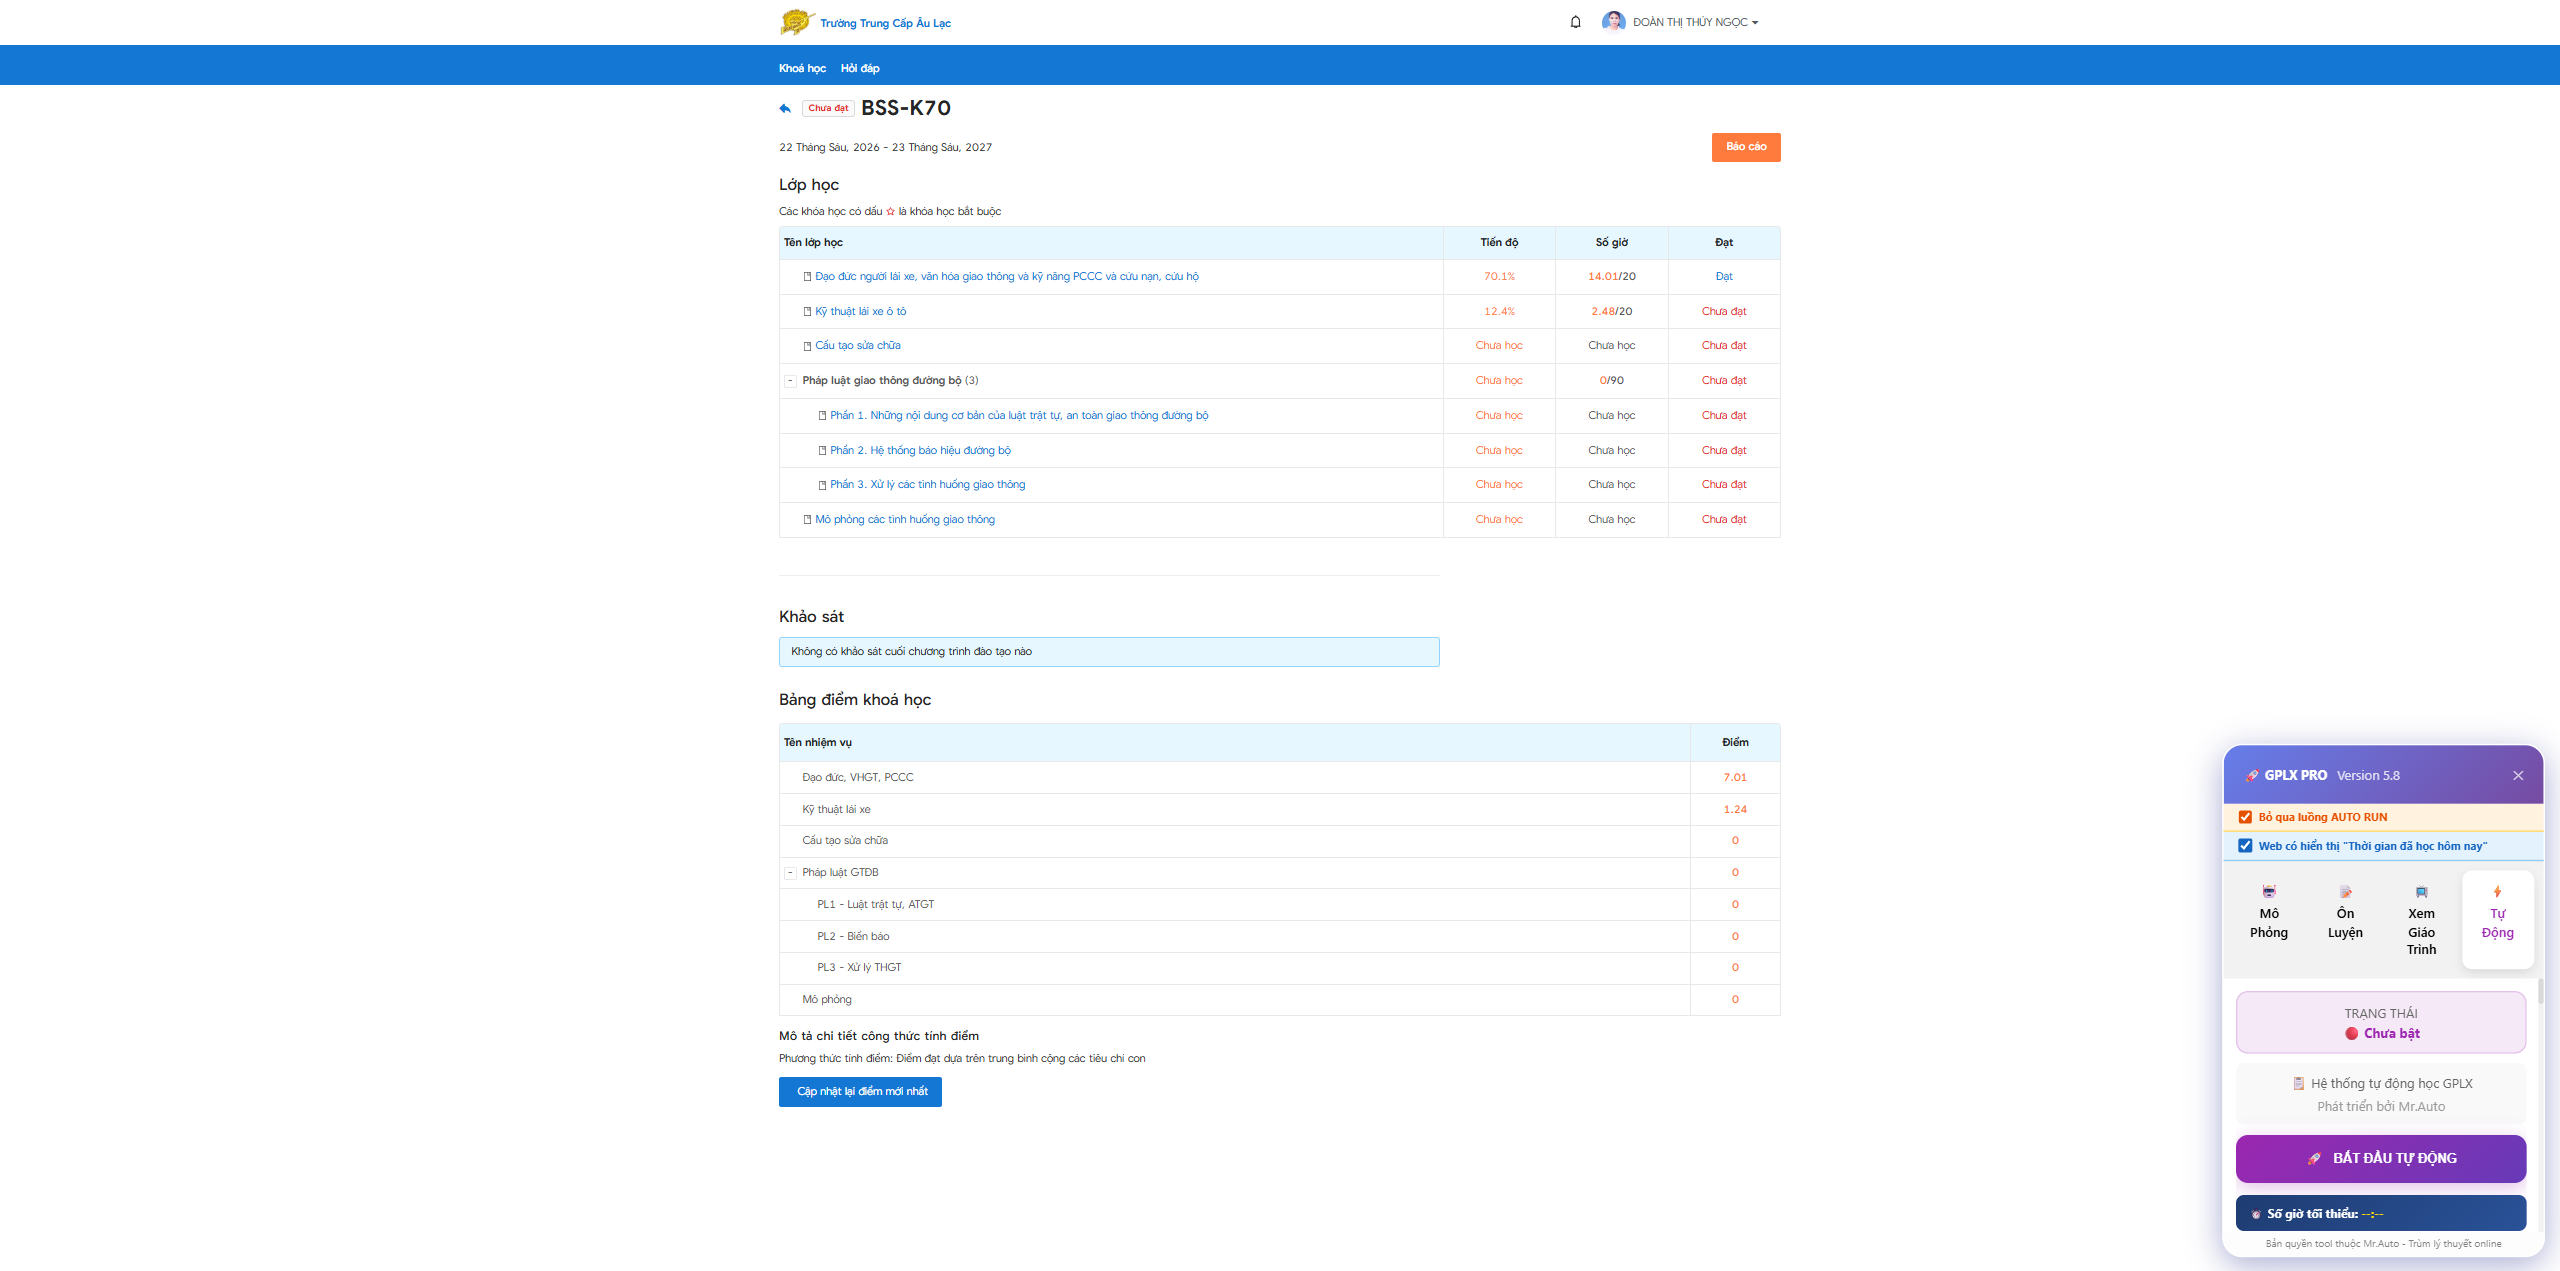Click the Không có khảo sát notice box

tap(1109, 652)
